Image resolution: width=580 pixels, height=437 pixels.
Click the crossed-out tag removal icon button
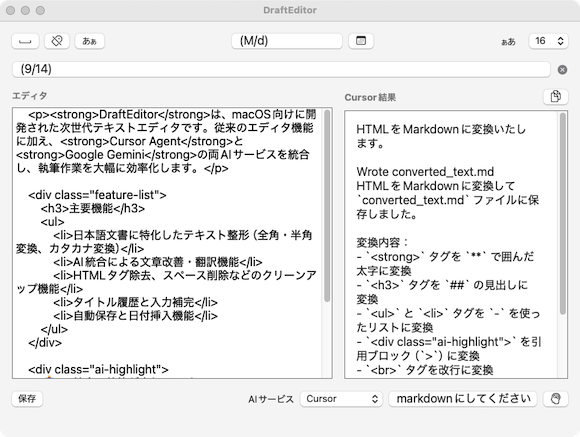click(x=57, y=41)
